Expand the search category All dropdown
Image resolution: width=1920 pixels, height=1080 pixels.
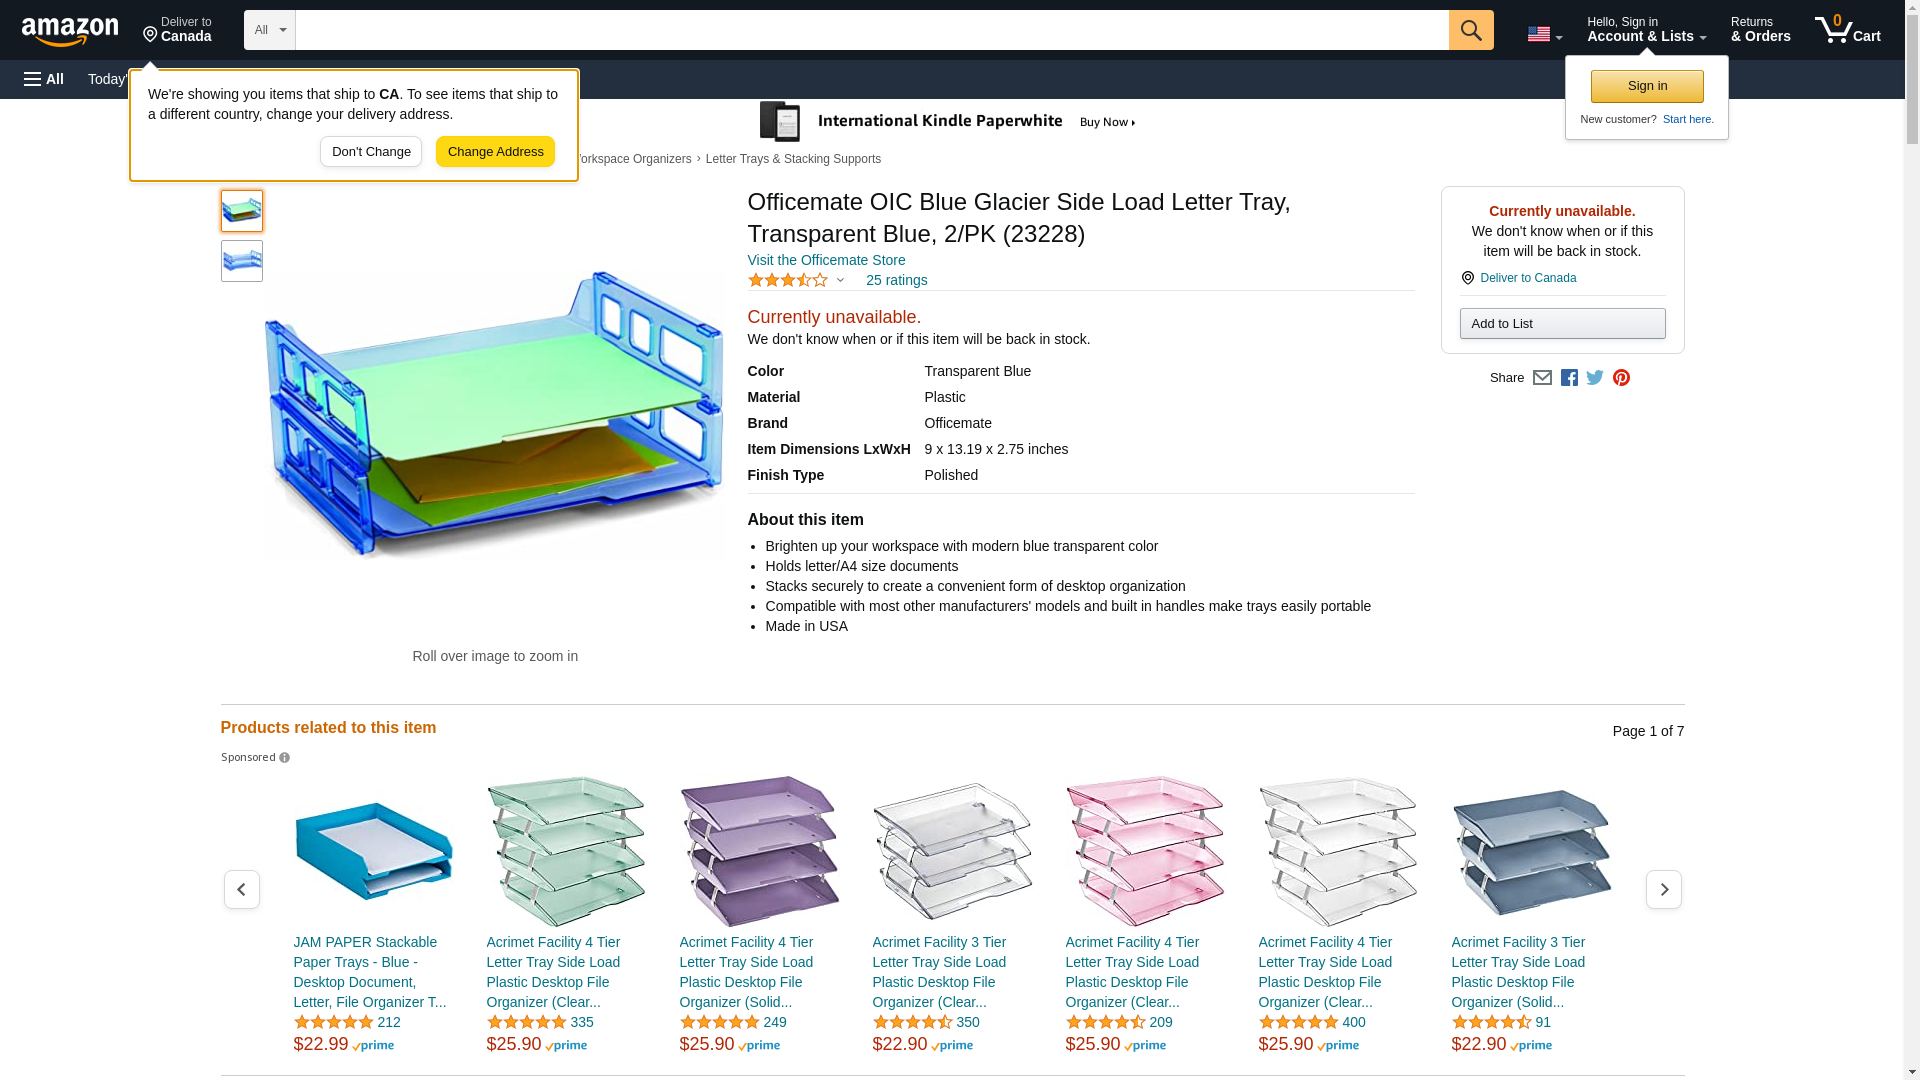270,30
